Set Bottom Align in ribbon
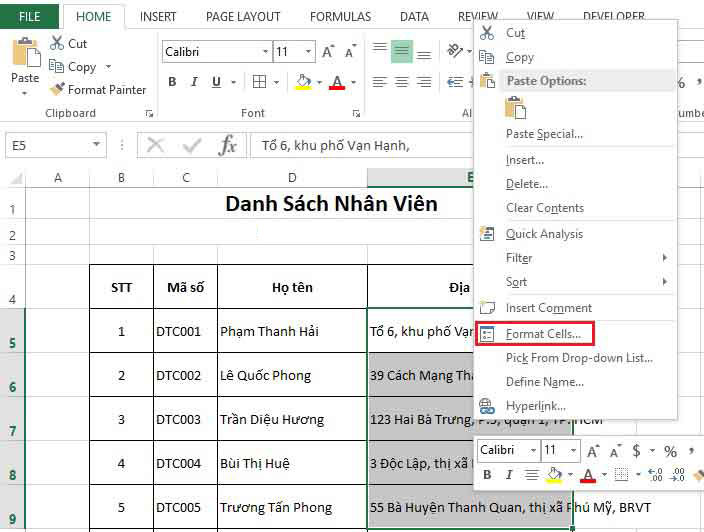 click(x=424, y=53)
